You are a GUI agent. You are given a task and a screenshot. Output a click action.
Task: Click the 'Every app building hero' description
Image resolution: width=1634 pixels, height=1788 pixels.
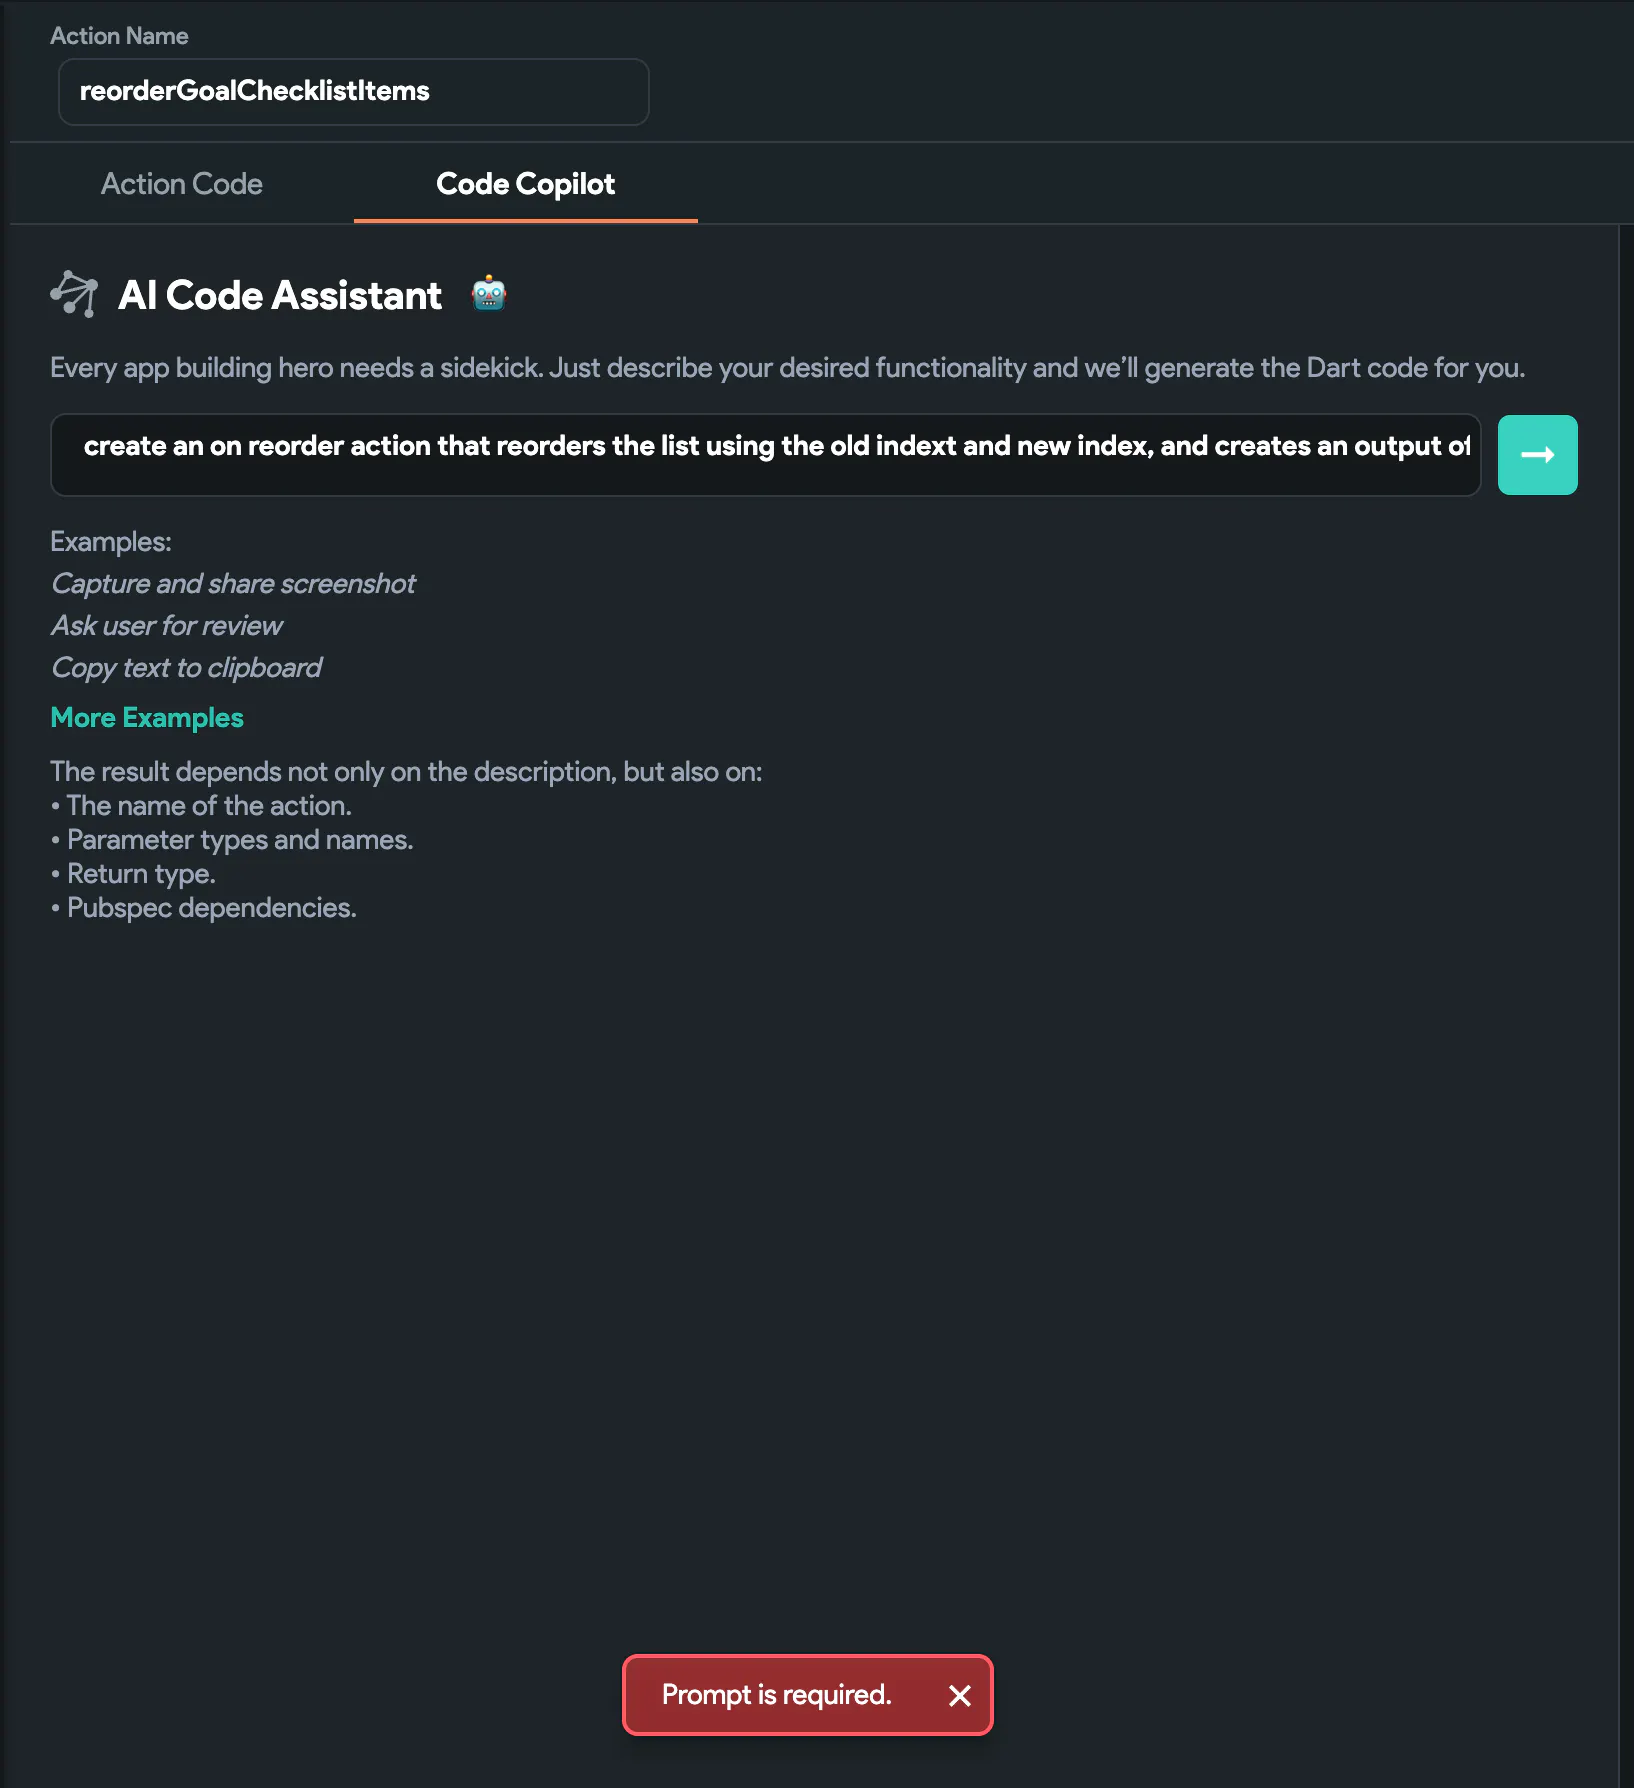[x=787, y=368]
